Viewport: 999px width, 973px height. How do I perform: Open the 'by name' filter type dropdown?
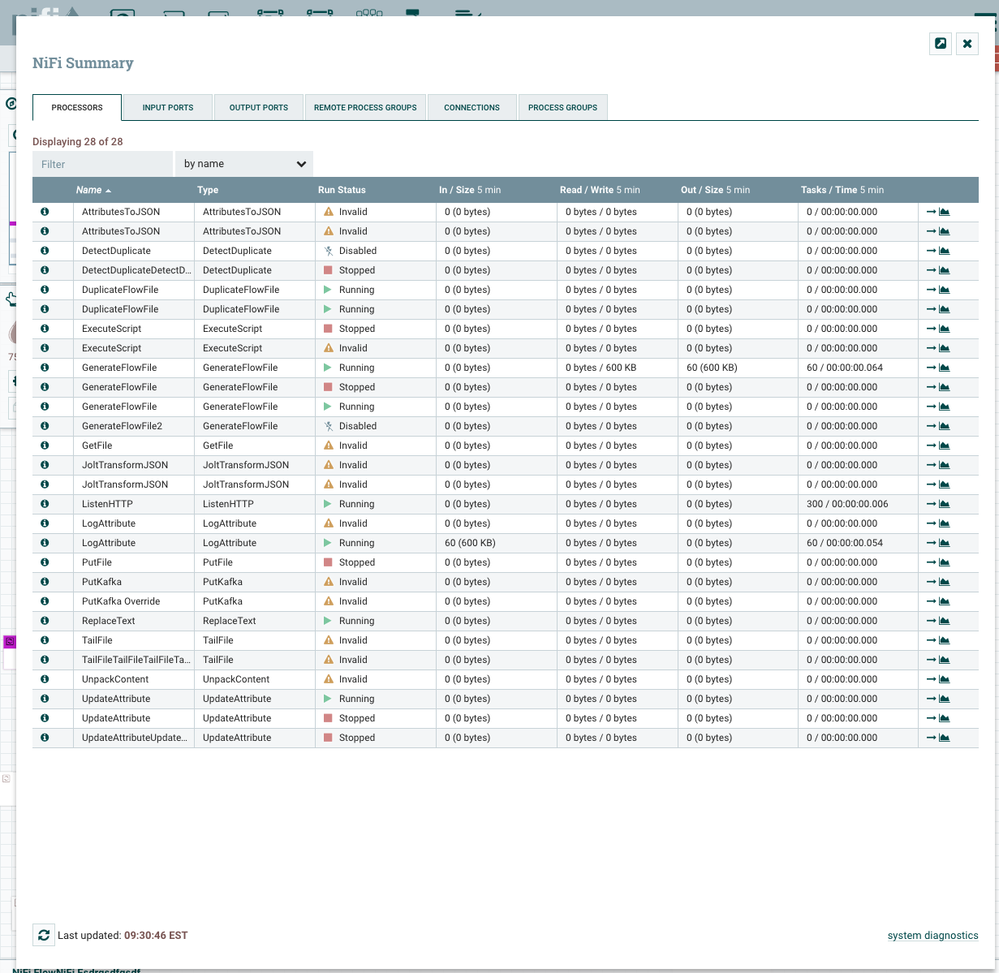pos(243,164)
